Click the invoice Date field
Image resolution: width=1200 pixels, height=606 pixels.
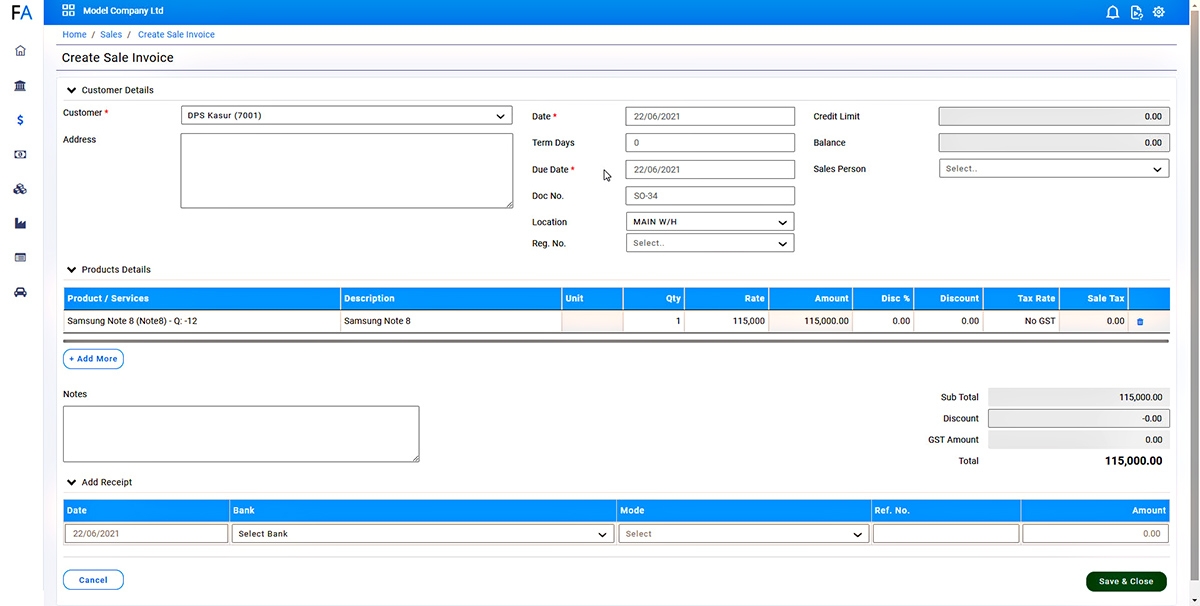710,116
